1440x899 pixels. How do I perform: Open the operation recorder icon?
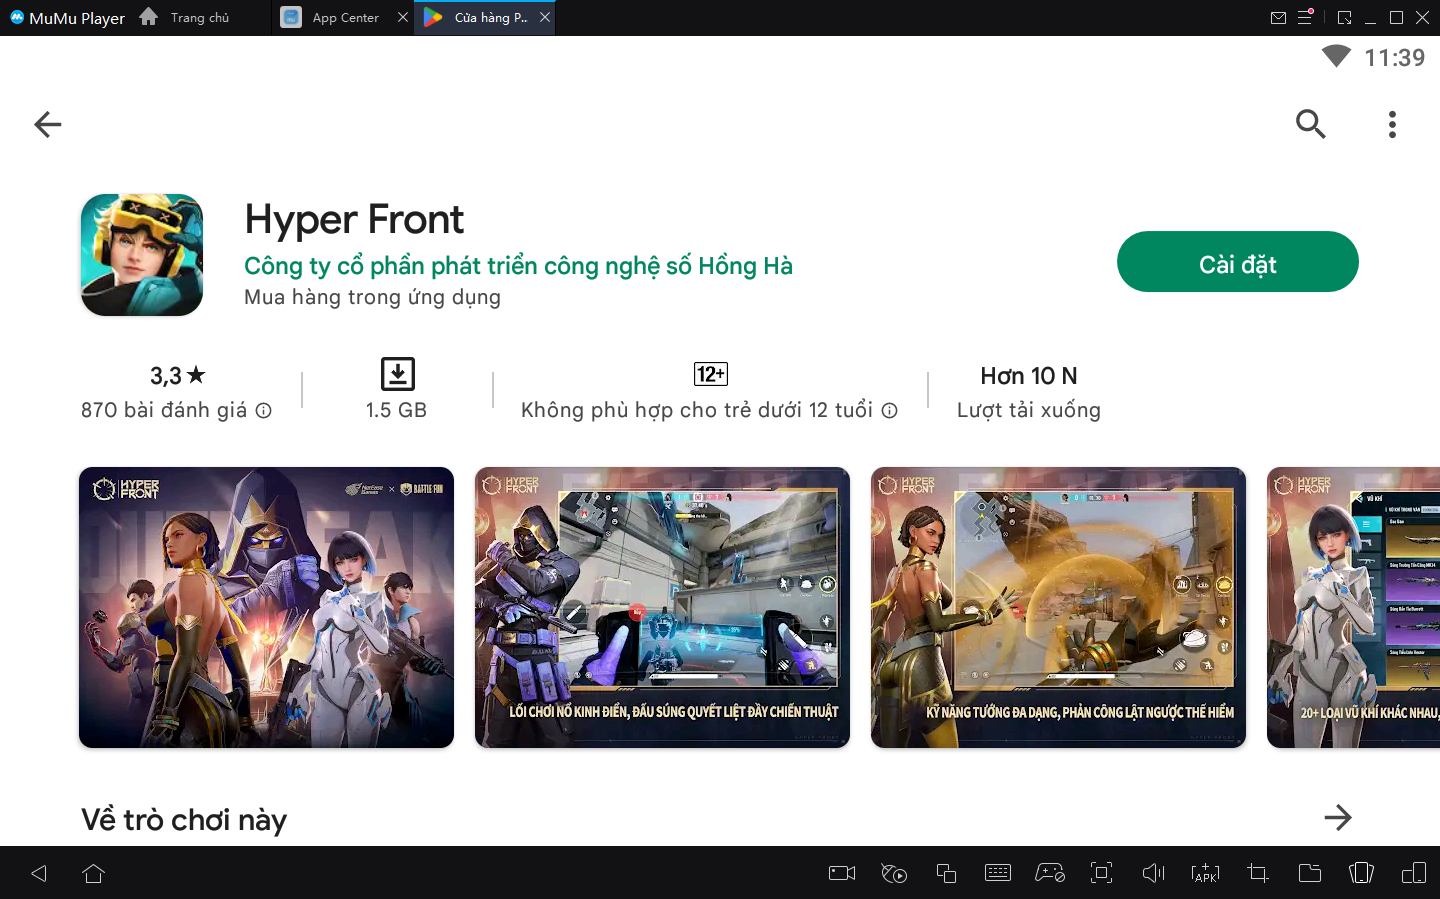click(x=894, y=873)
